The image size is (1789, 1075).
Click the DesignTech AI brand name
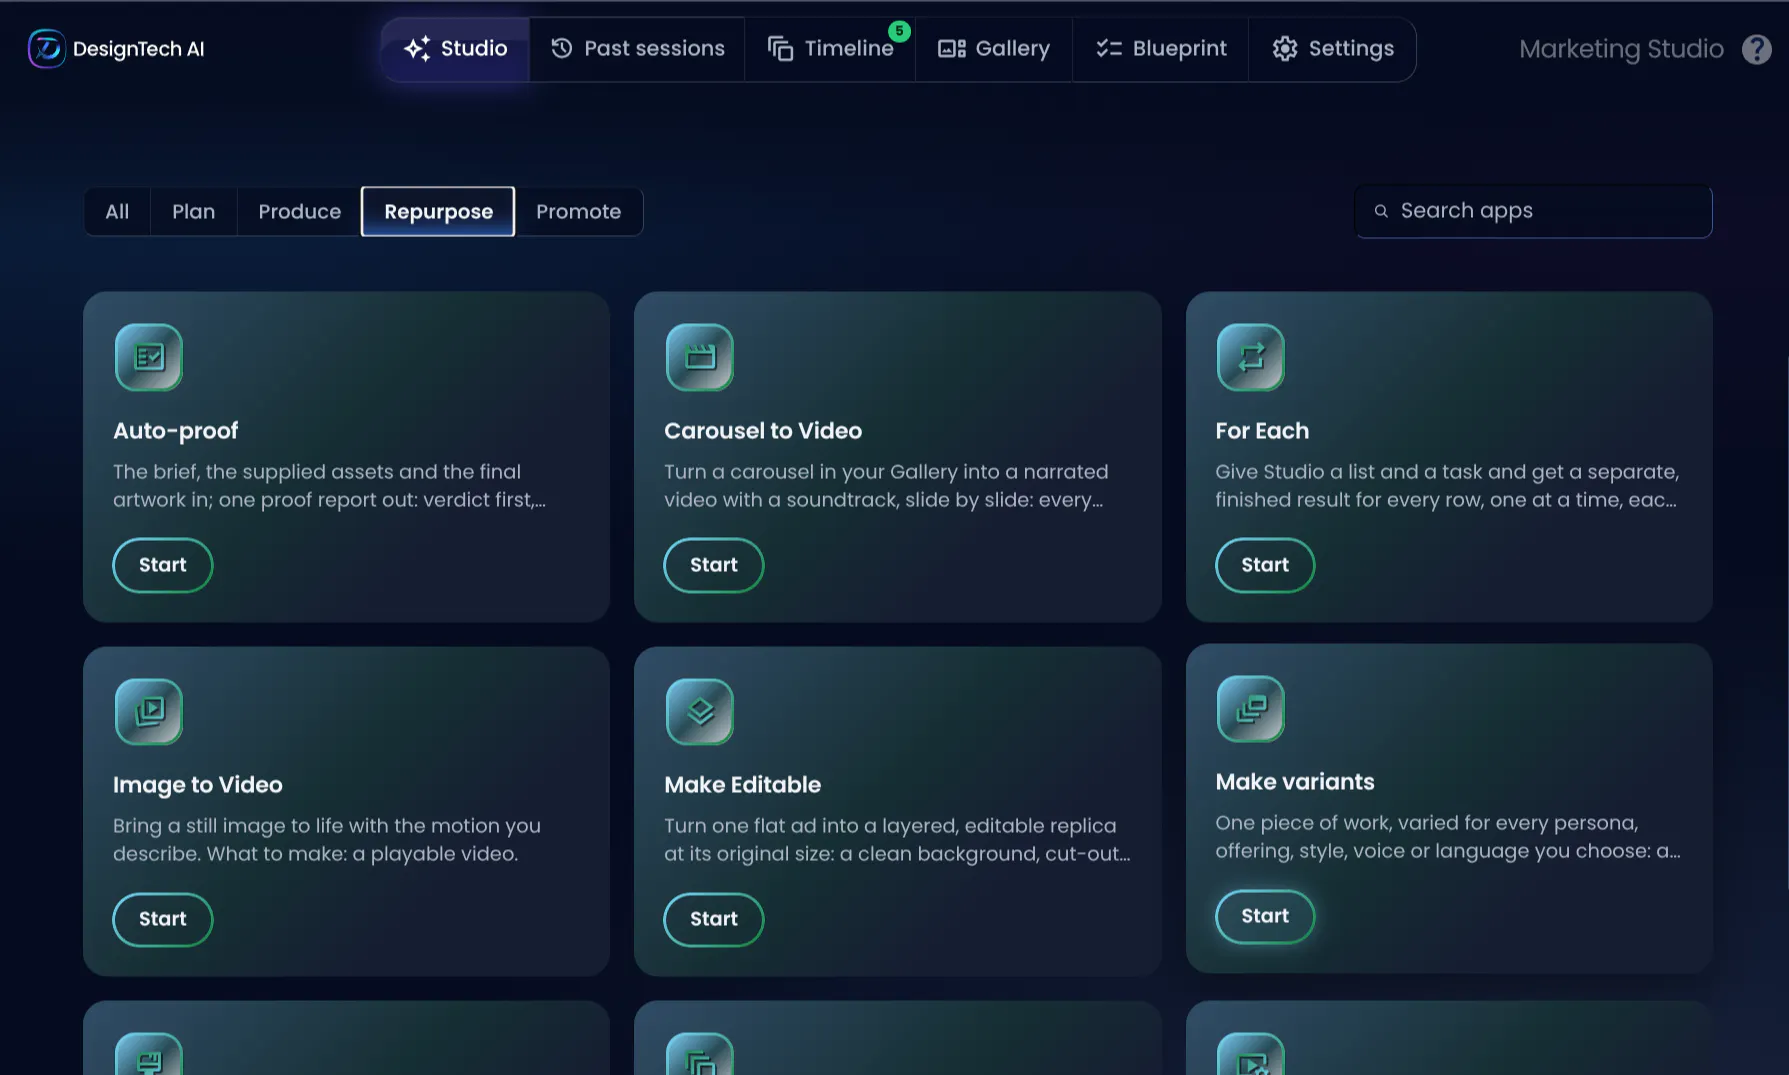[138, 49]
